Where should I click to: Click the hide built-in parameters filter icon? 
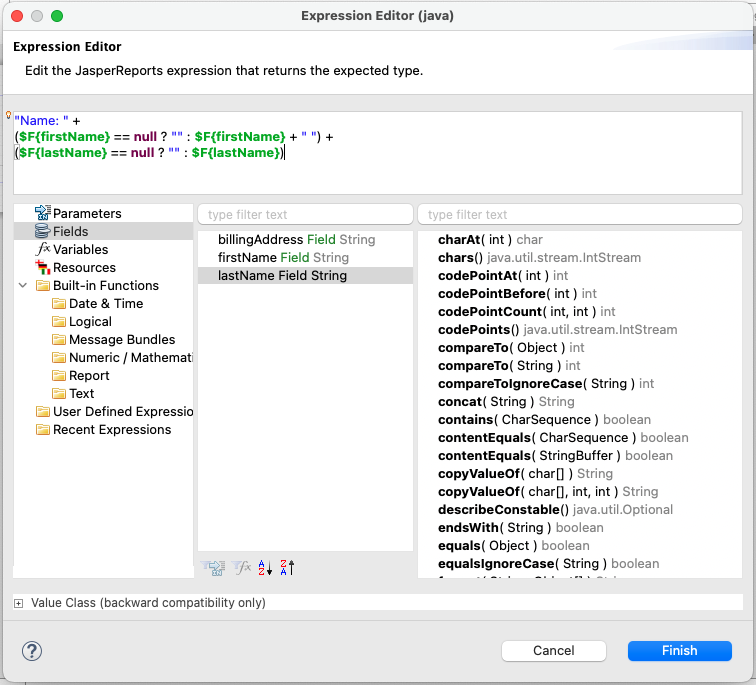213,567
